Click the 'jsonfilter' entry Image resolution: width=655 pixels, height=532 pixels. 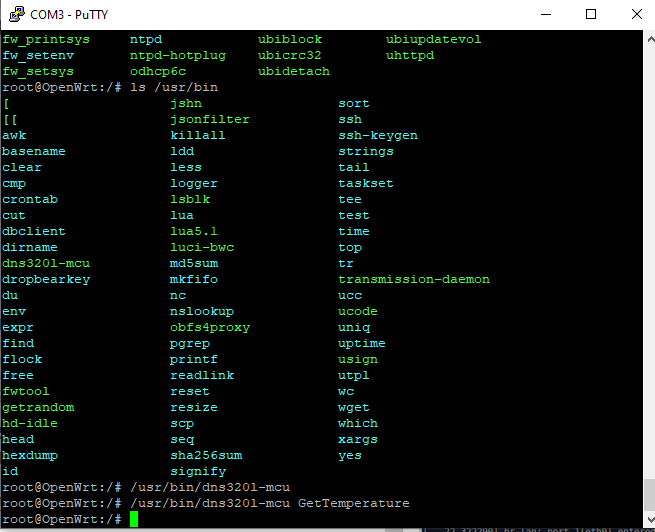coord(210,119)
